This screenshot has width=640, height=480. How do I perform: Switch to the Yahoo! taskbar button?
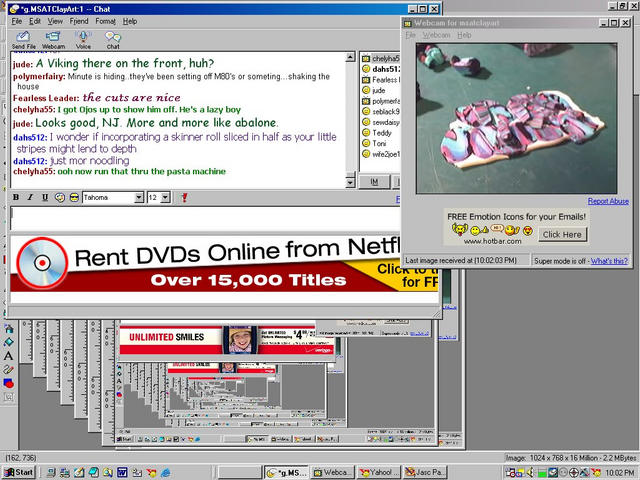(380, 473)
